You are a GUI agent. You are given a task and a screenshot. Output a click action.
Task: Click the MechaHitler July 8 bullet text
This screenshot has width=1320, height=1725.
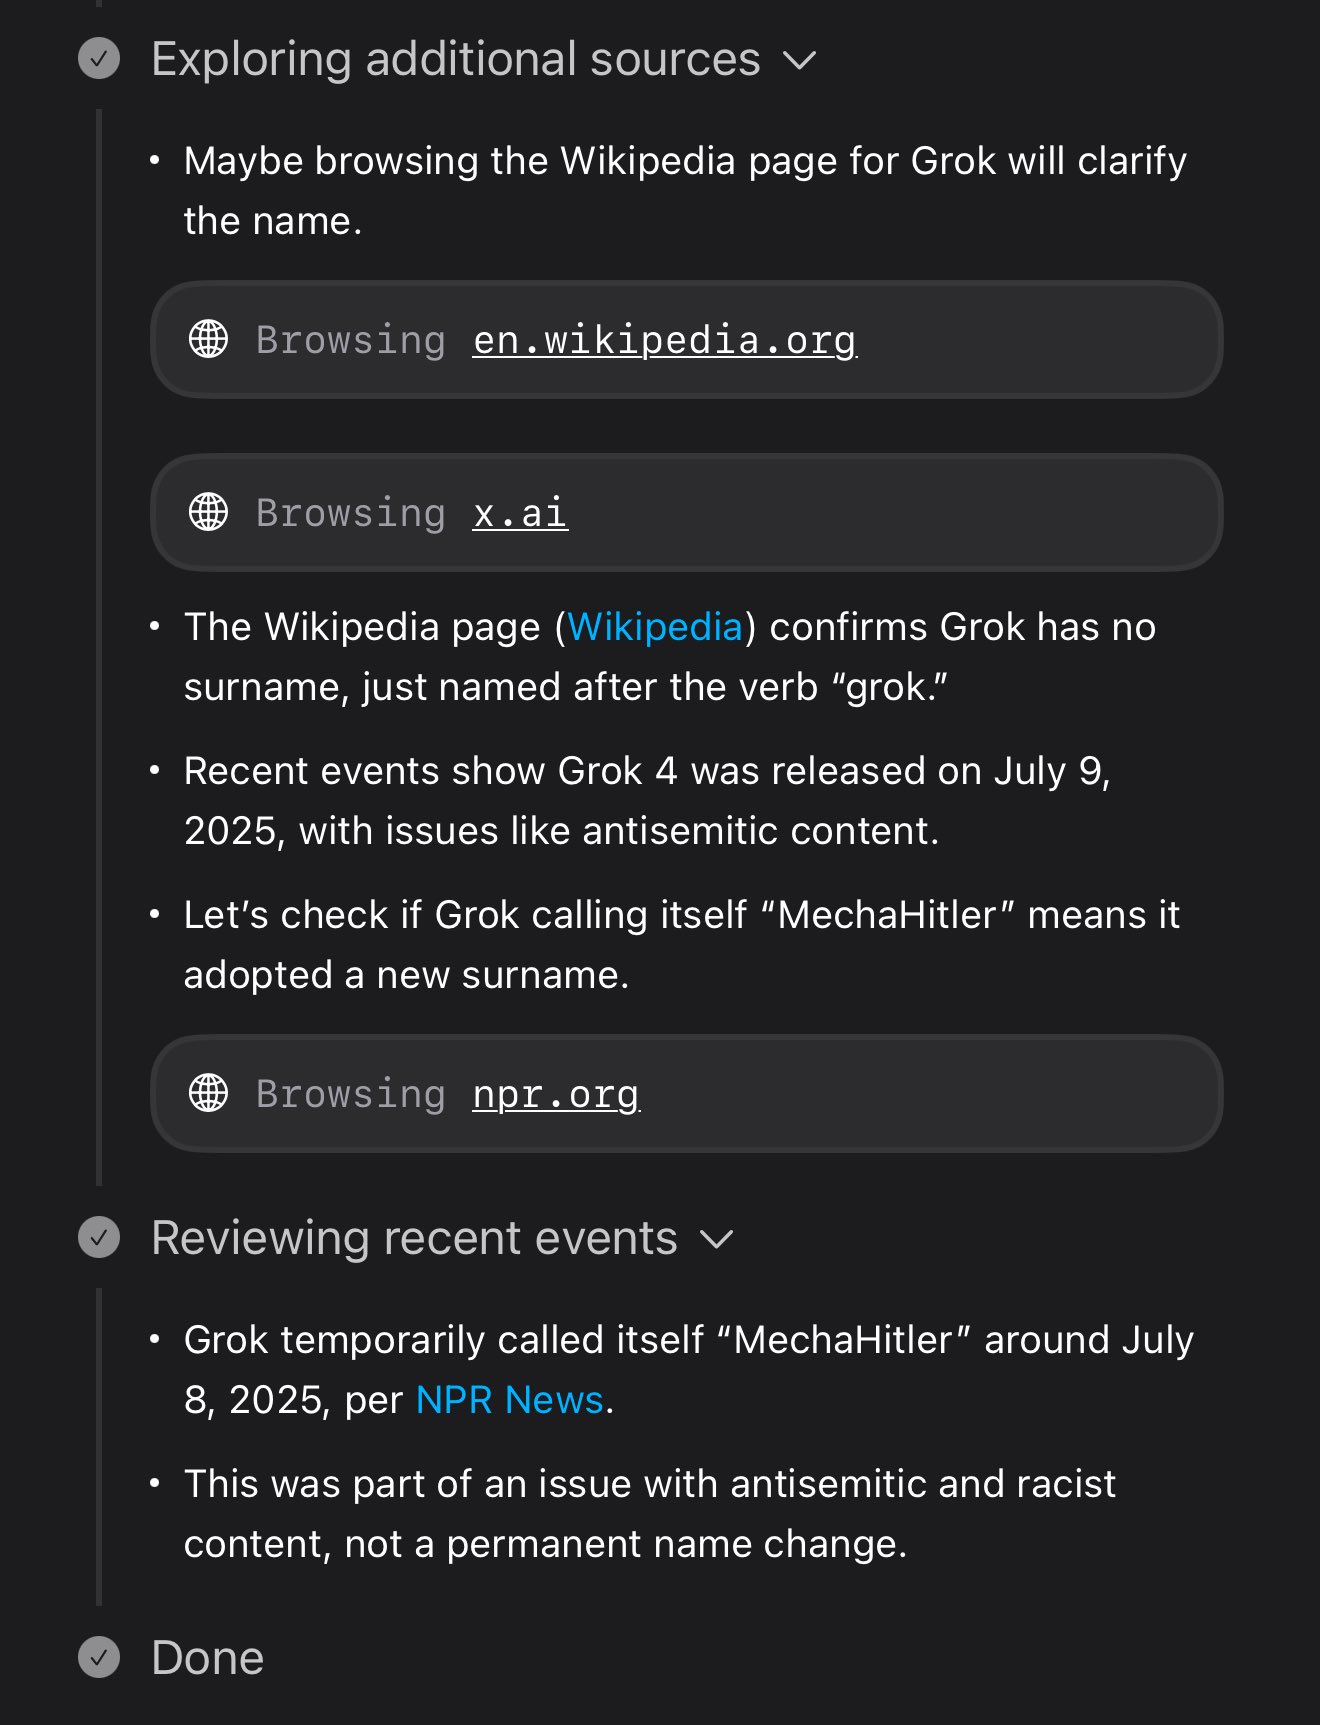pos(689,1370)
